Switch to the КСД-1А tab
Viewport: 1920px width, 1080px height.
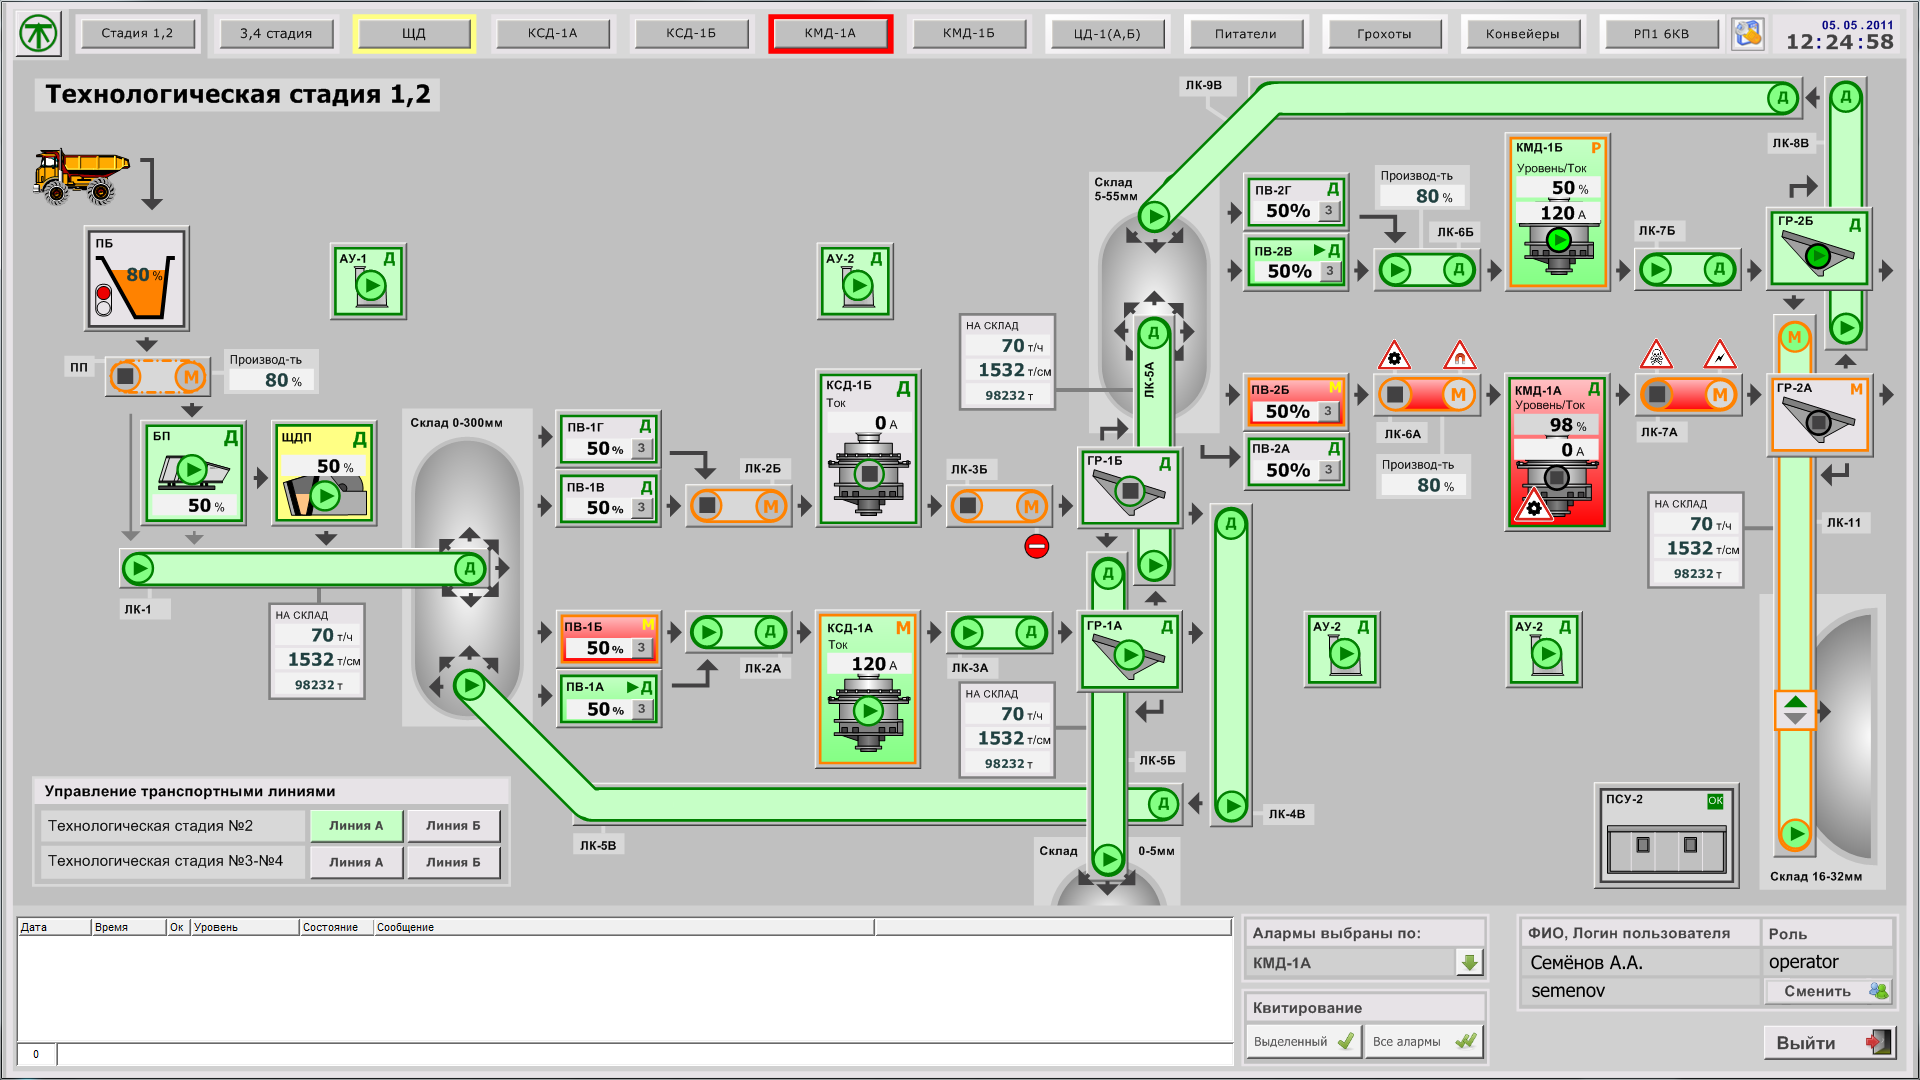pyautogui.click(x=553, y=33)
